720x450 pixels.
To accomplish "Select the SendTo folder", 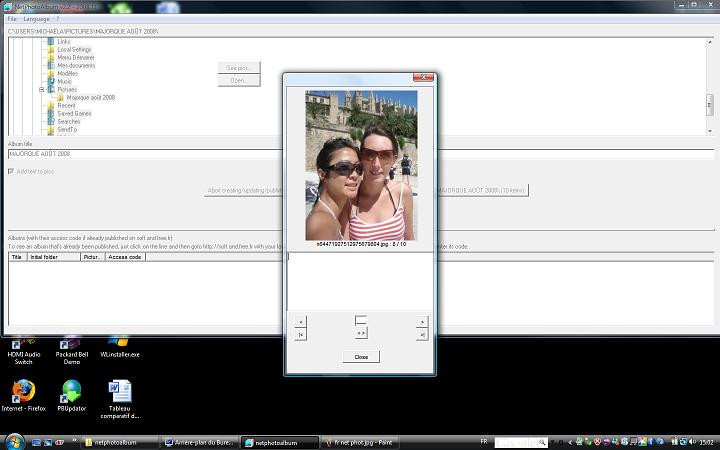I will click(x=67, y=129).
